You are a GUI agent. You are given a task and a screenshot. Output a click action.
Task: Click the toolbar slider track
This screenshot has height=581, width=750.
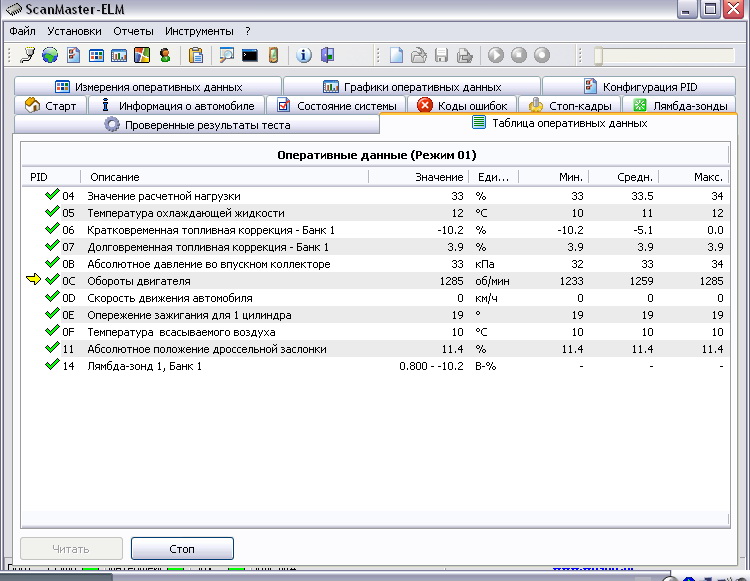coord(665,55)
